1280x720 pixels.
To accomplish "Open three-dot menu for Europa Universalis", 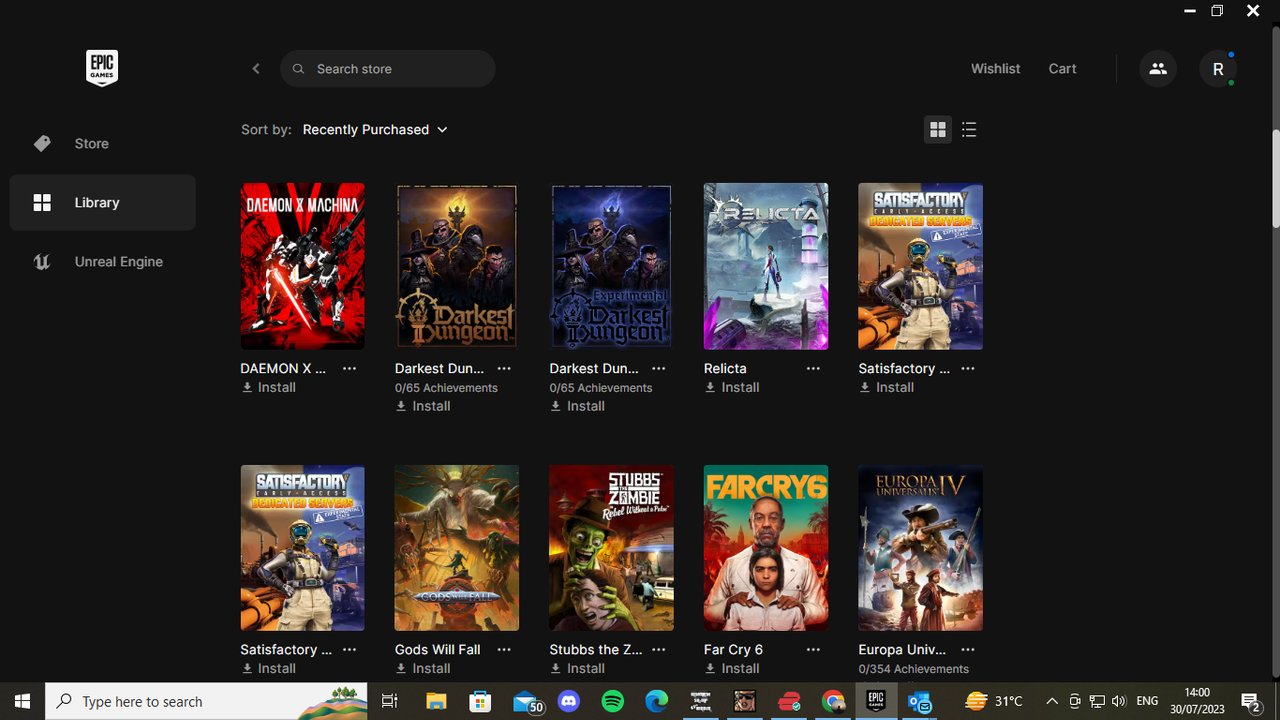I will pyautogui.click(x=967, y=649).
